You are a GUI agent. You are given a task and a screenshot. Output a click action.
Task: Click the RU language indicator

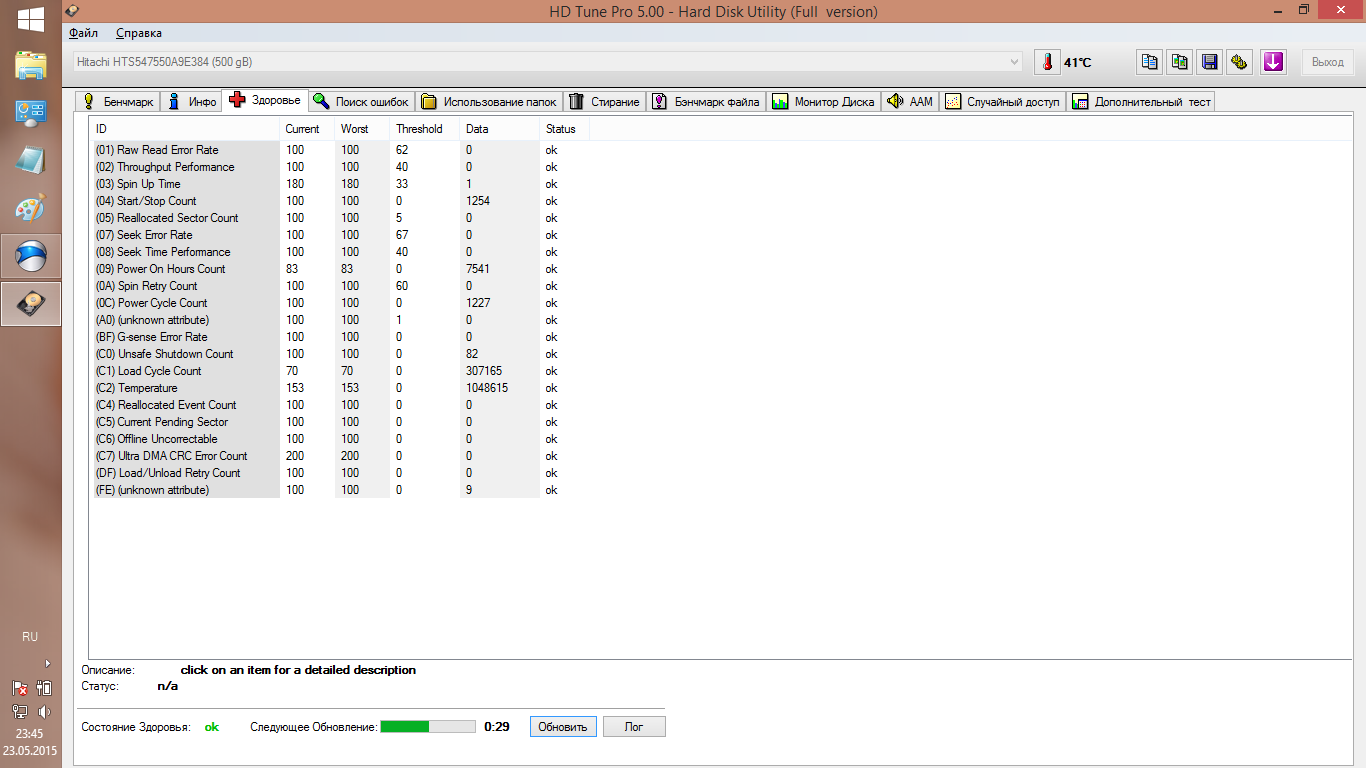tap(30, 637)
